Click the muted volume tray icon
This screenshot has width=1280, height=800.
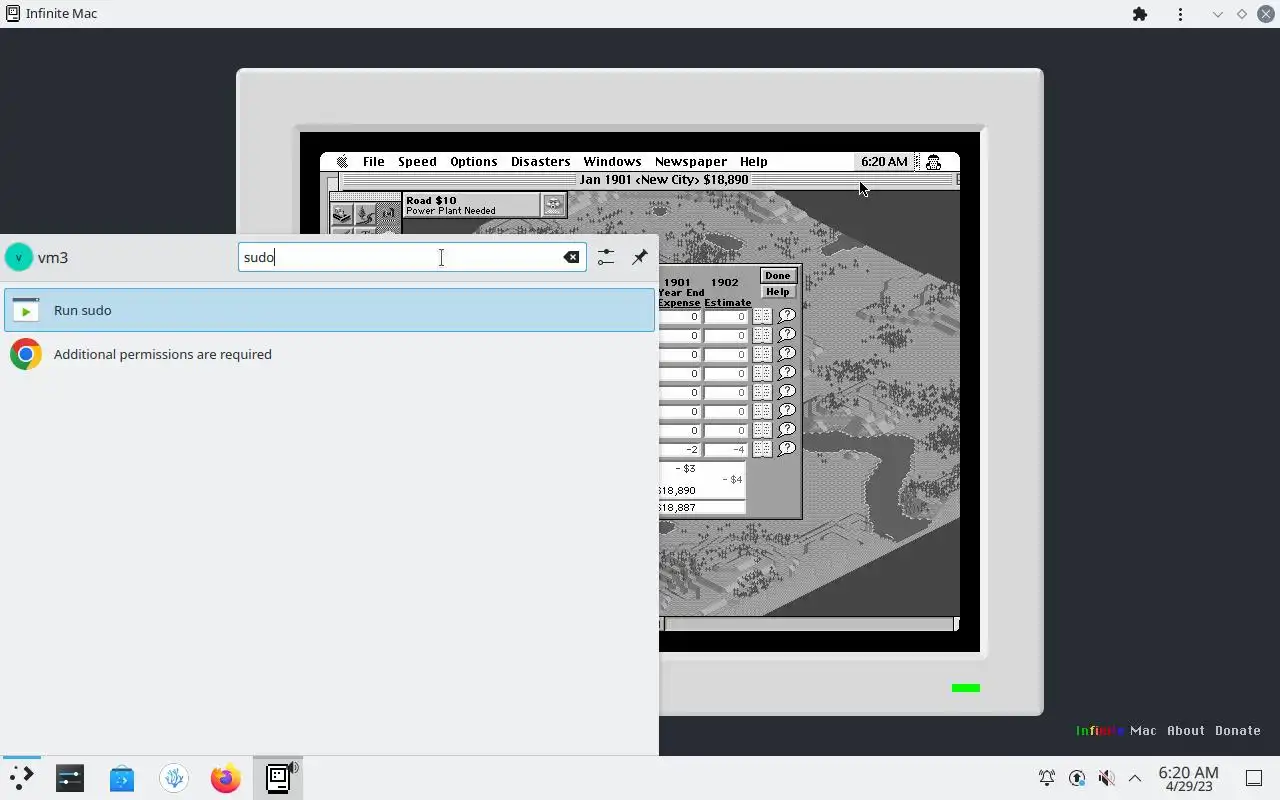coord(1106,778)
